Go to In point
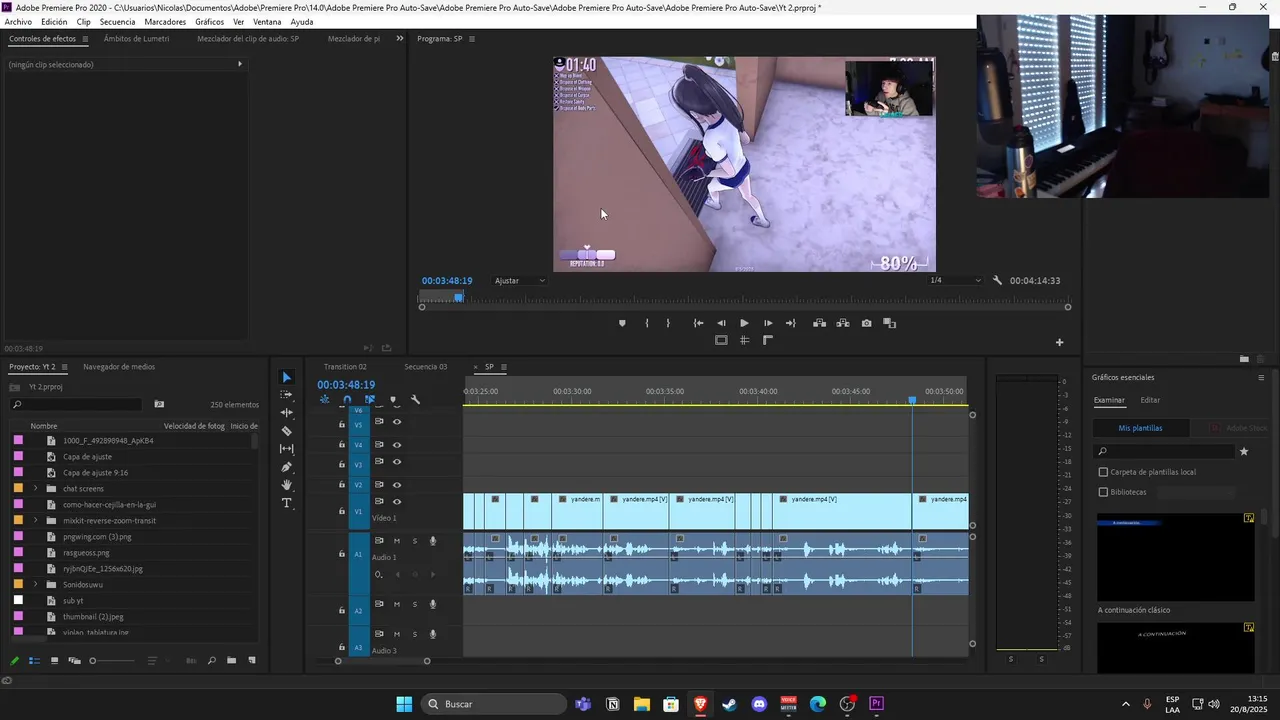 [x=698, y=323]
